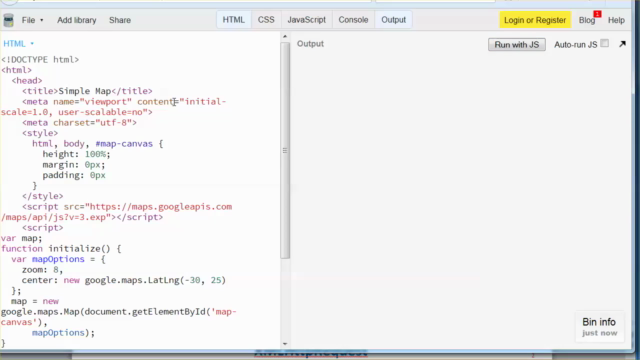Click the 'meta charset="utf-8"' line
Screen dimensions: 640x360
pos(79,122)
